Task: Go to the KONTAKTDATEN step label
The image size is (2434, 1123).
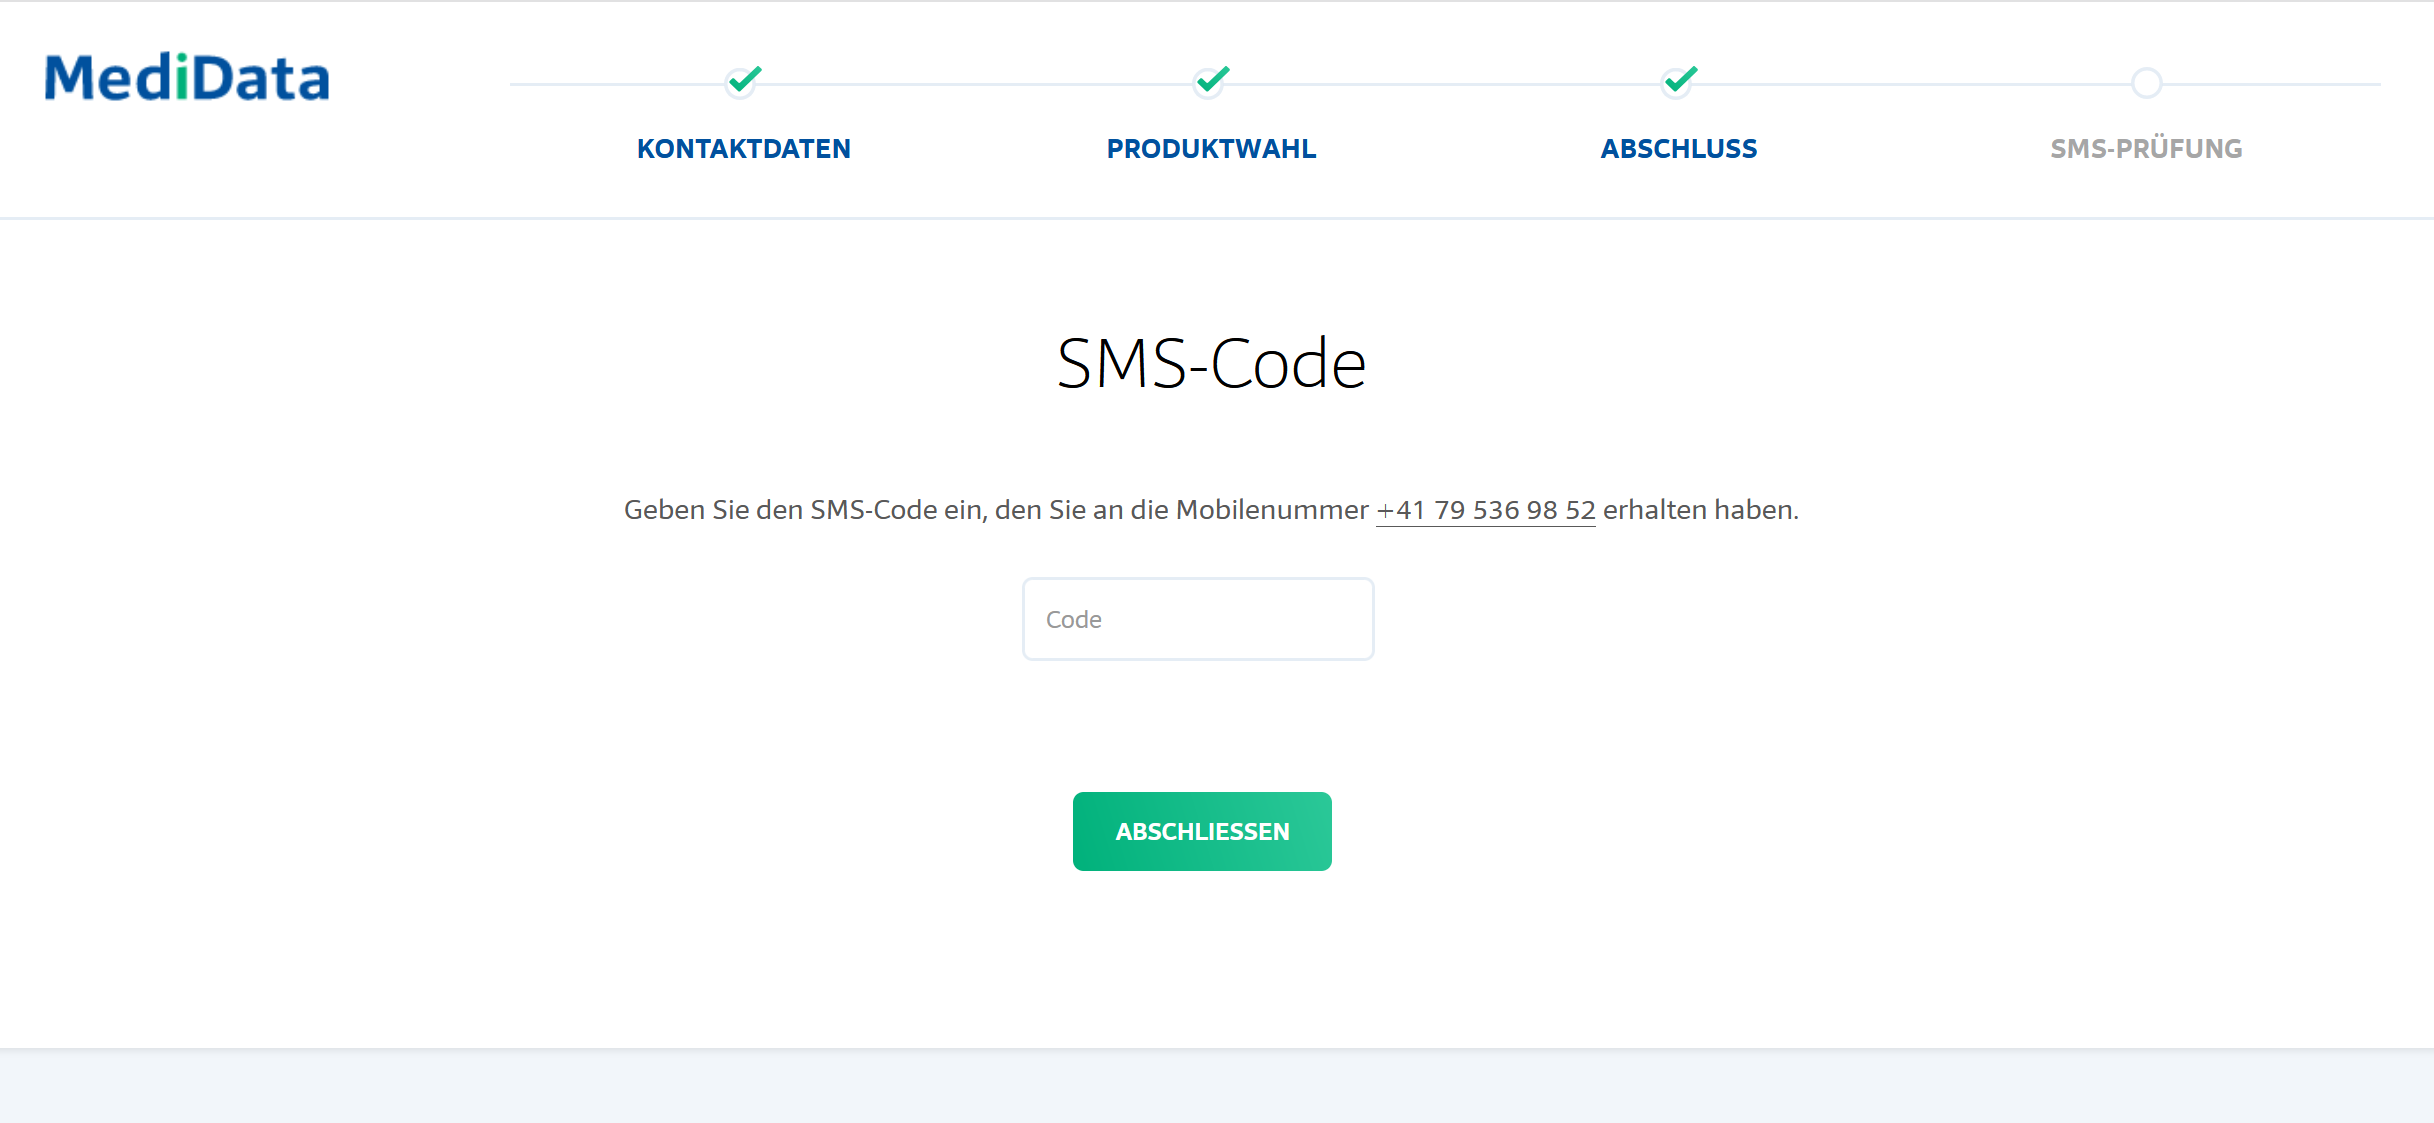Action: tap(744, 149)
